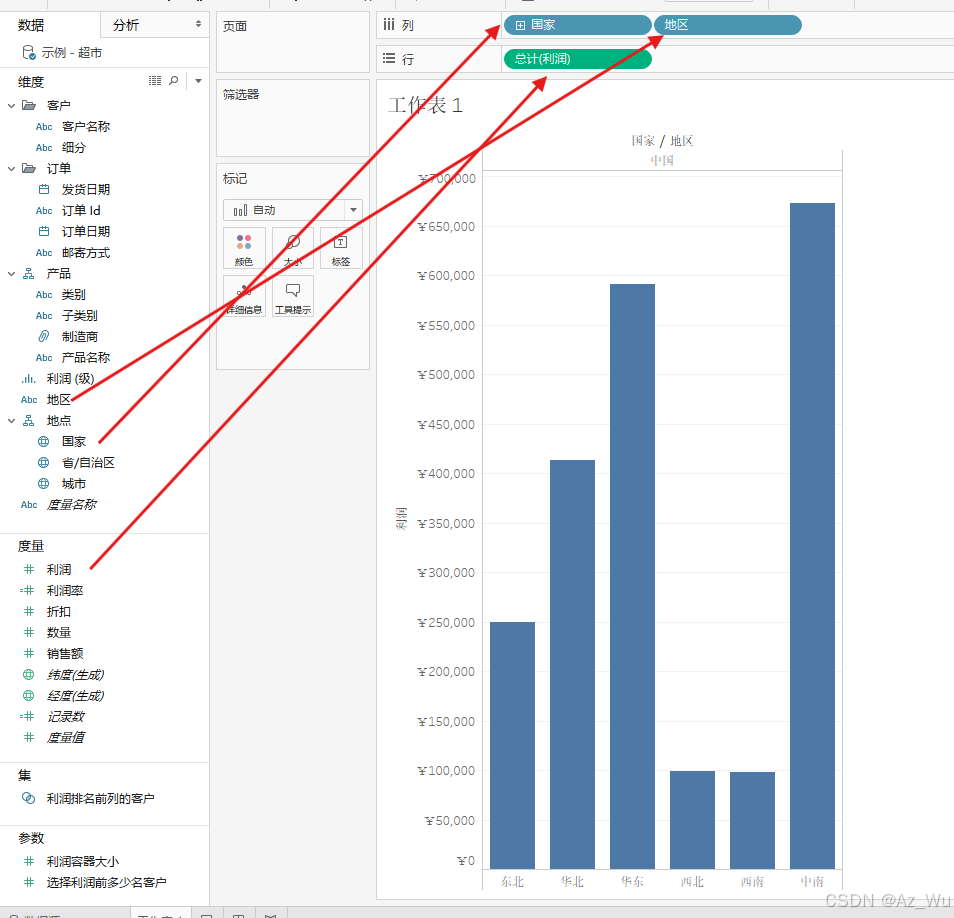Click the 华东 region bar
The image size is (954, 918).
point(632,576)
